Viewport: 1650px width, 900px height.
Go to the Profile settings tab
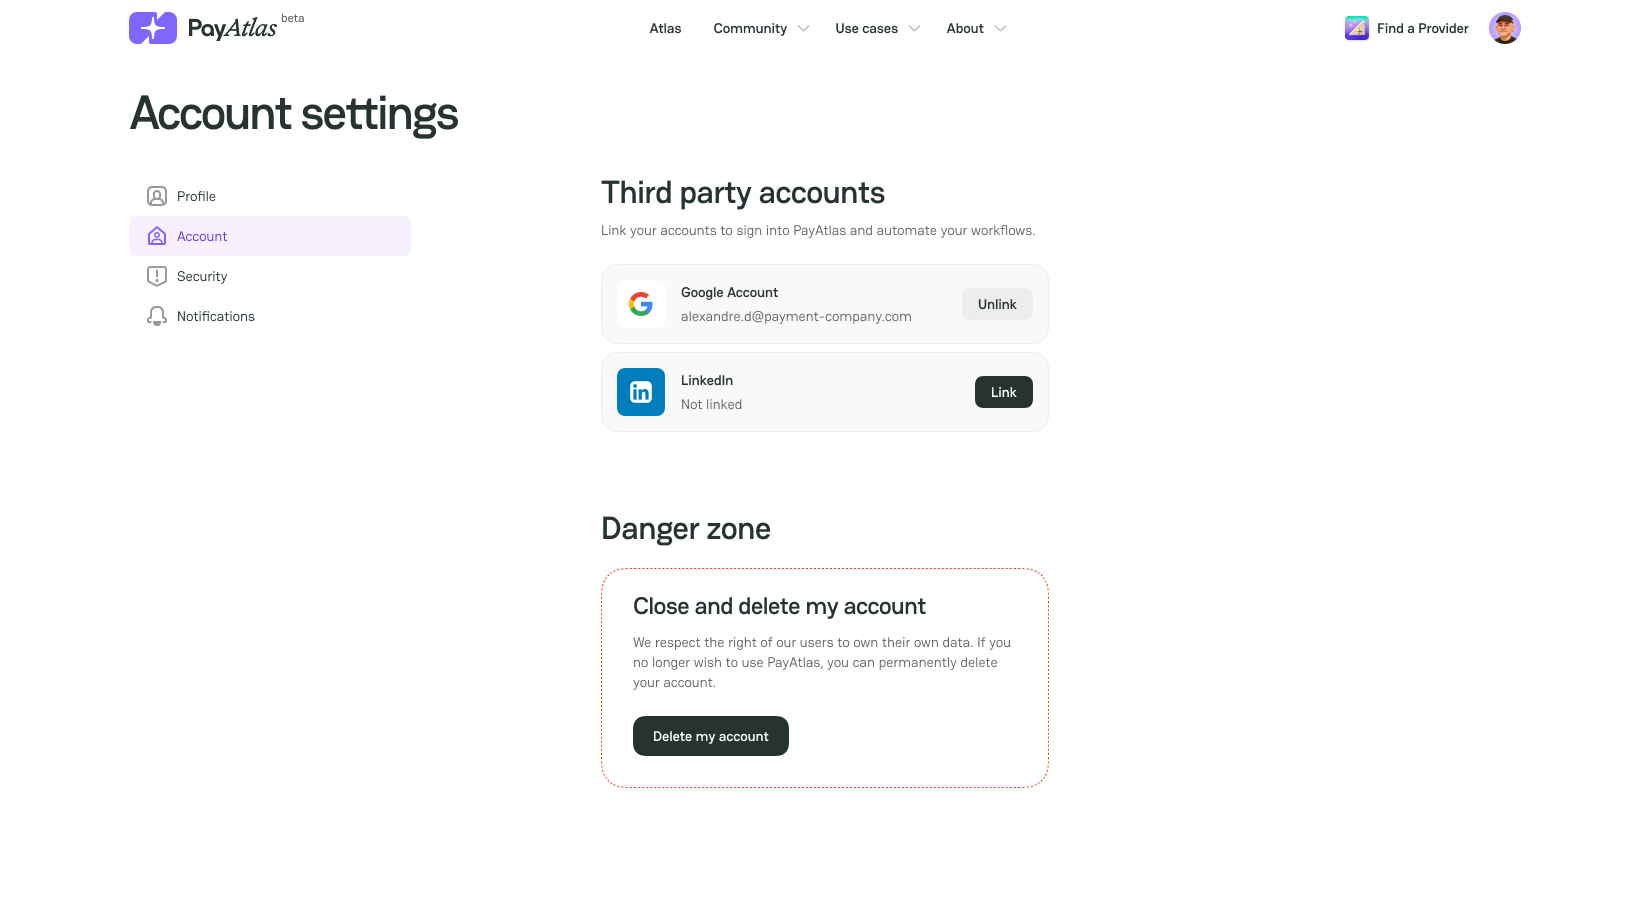tap(270, 196)
